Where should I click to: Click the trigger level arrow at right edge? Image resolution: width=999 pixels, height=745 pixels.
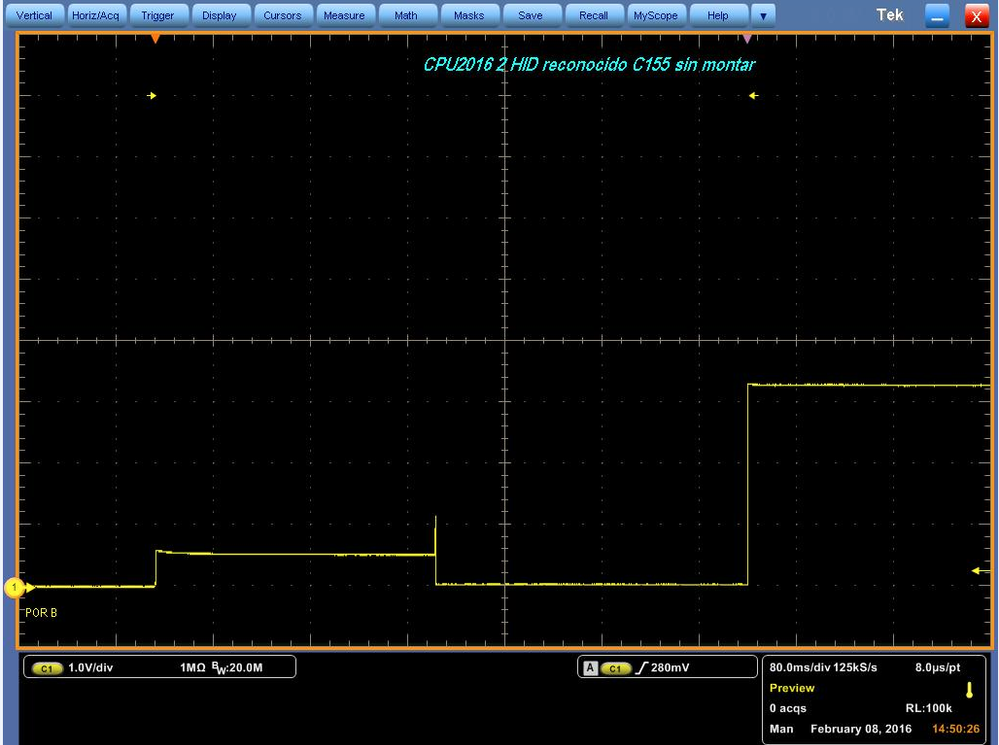979,570
